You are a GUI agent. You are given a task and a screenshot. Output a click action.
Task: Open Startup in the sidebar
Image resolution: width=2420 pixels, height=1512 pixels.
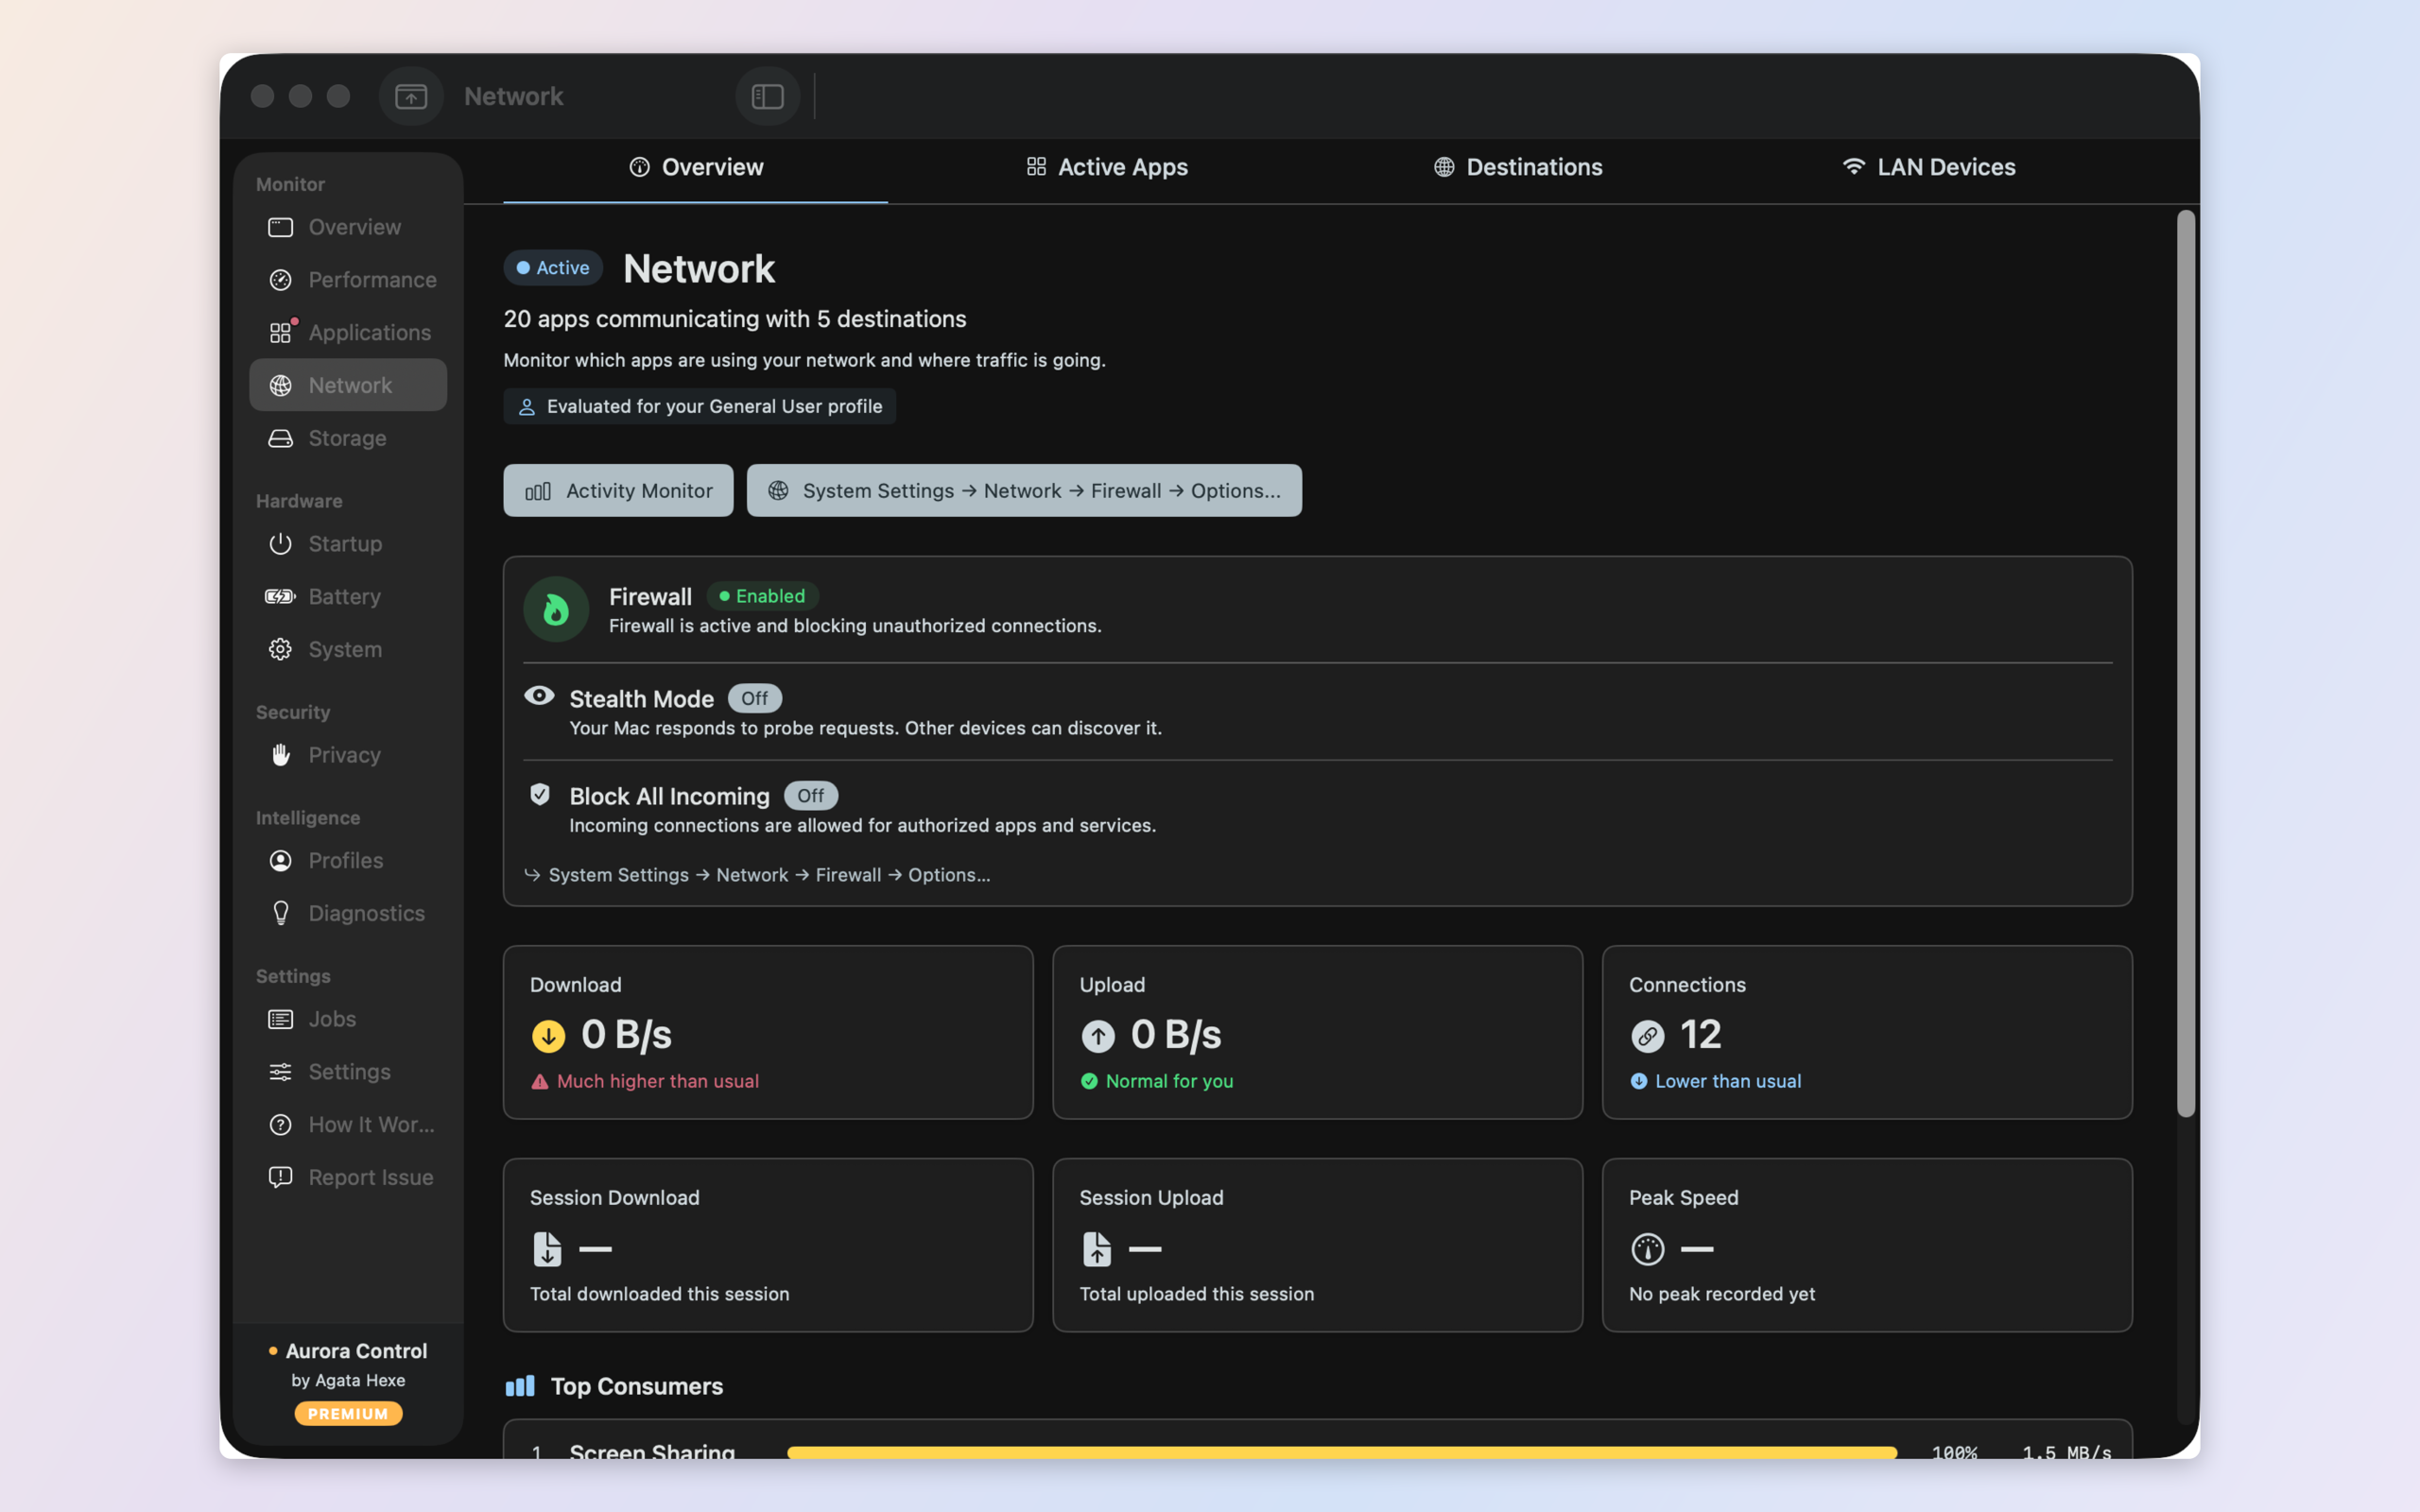[x=347, y=544]
